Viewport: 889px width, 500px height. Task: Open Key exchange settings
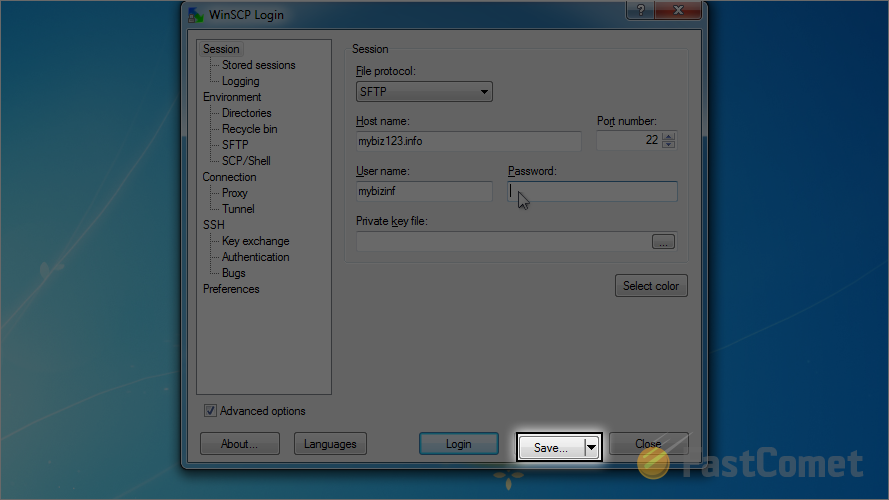[x=256, y=241]
